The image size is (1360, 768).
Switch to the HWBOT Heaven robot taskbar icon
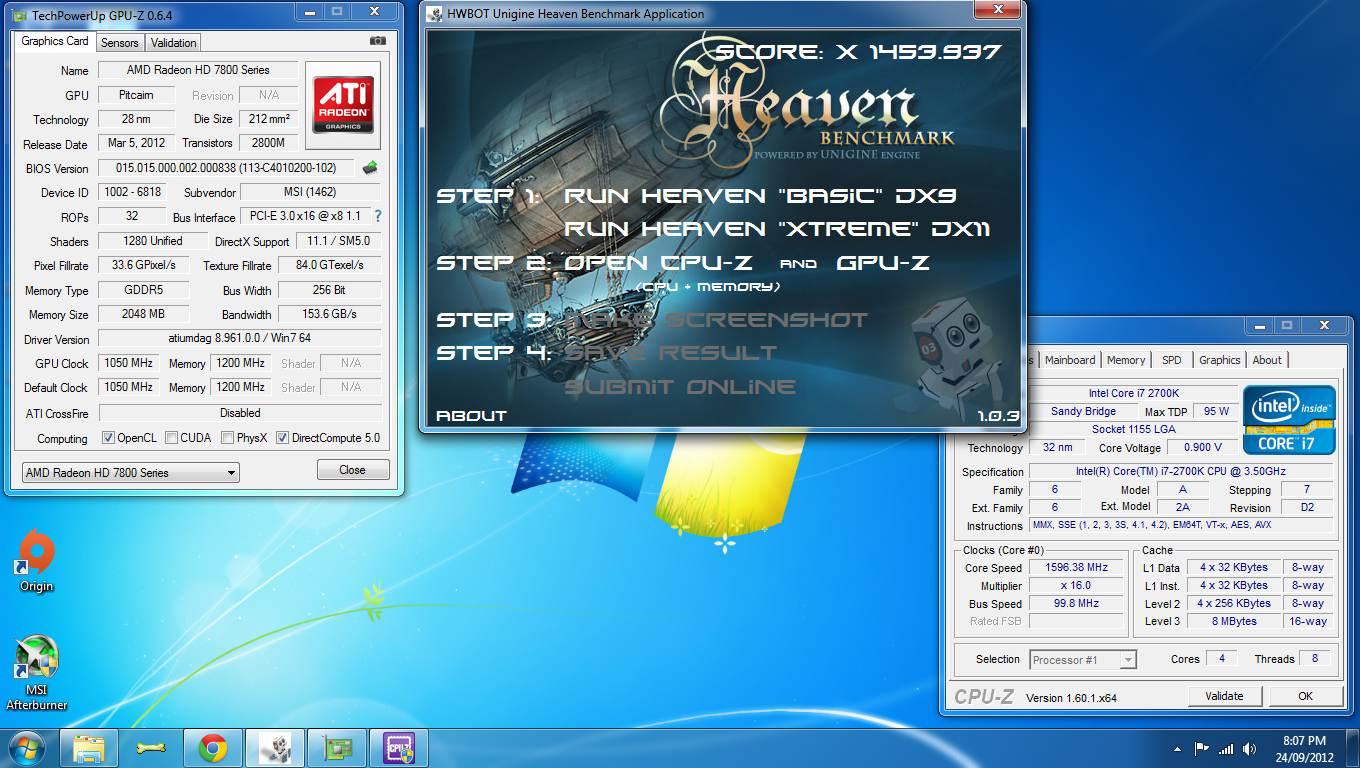pos(274,748)
